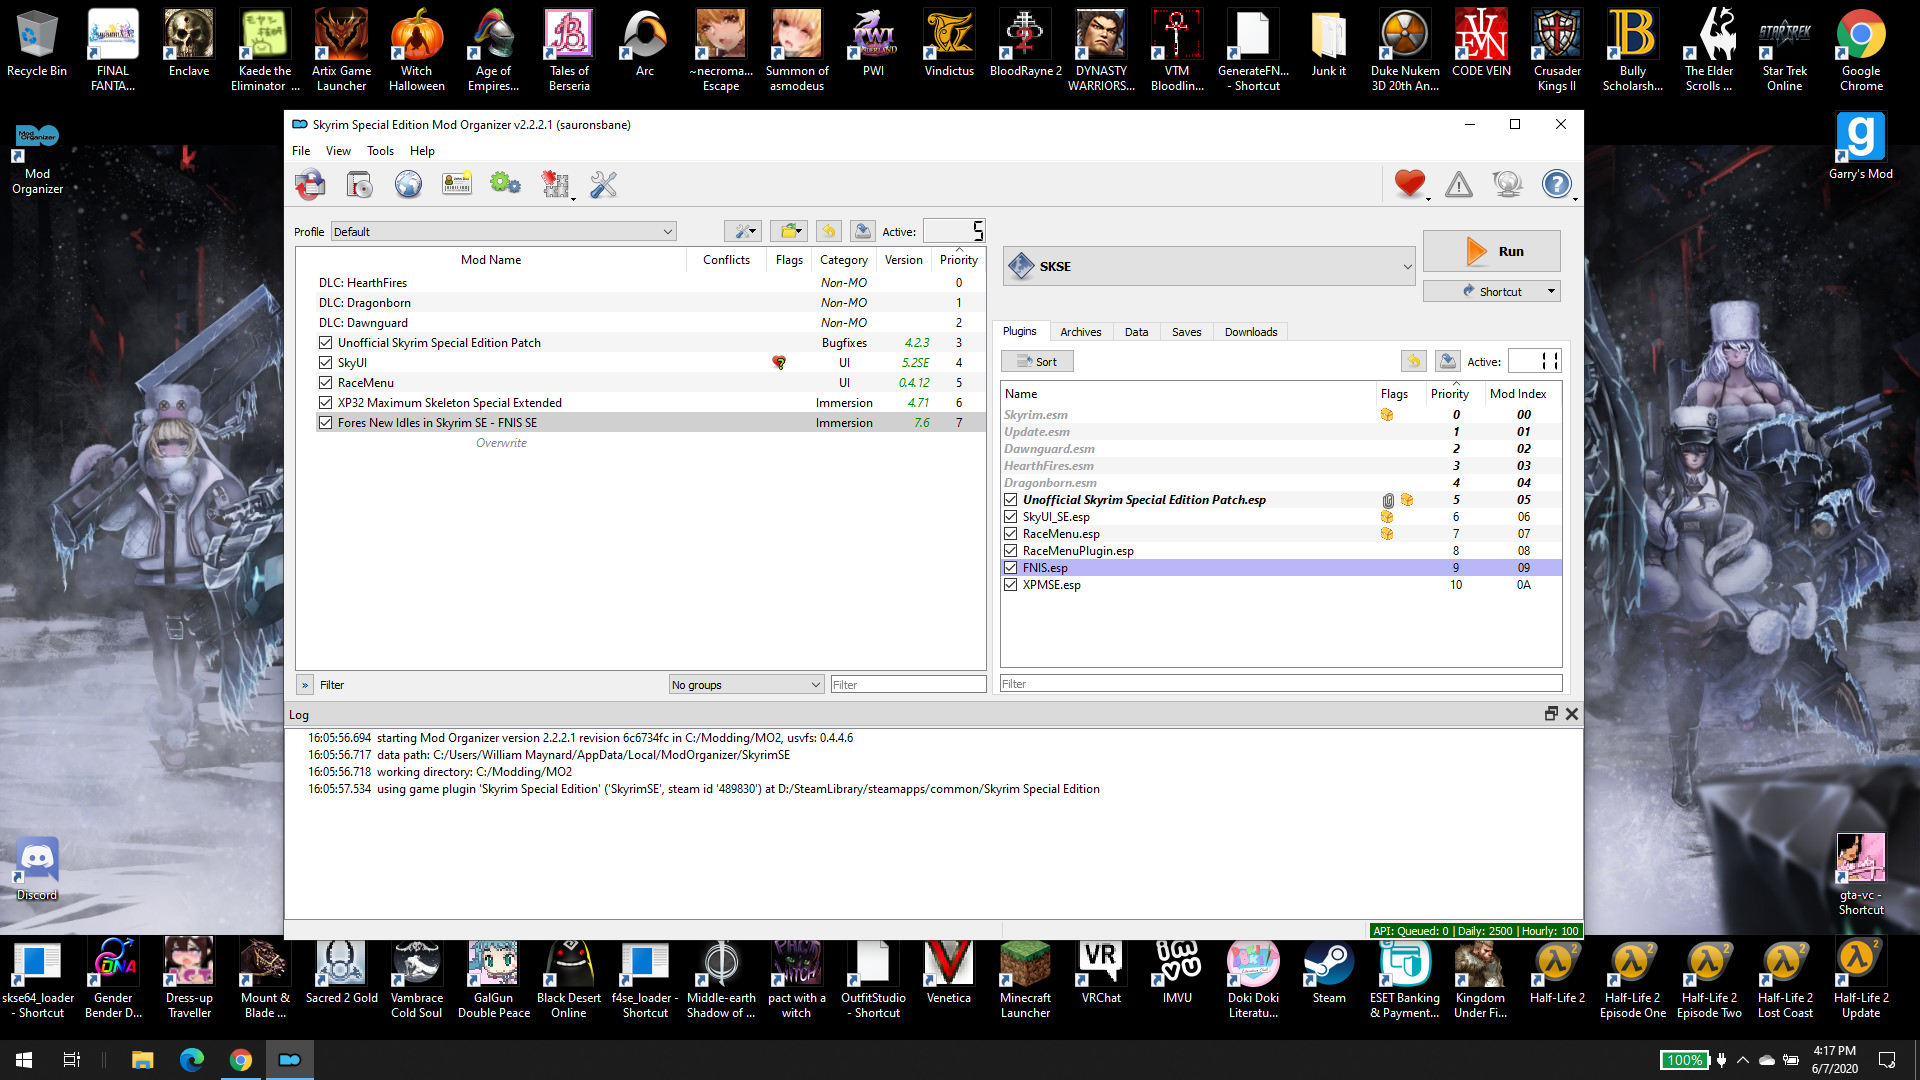The height and width of the screenshot is (1080, 1920).
Task: Open the Tools menu
Action: (380, 151)
